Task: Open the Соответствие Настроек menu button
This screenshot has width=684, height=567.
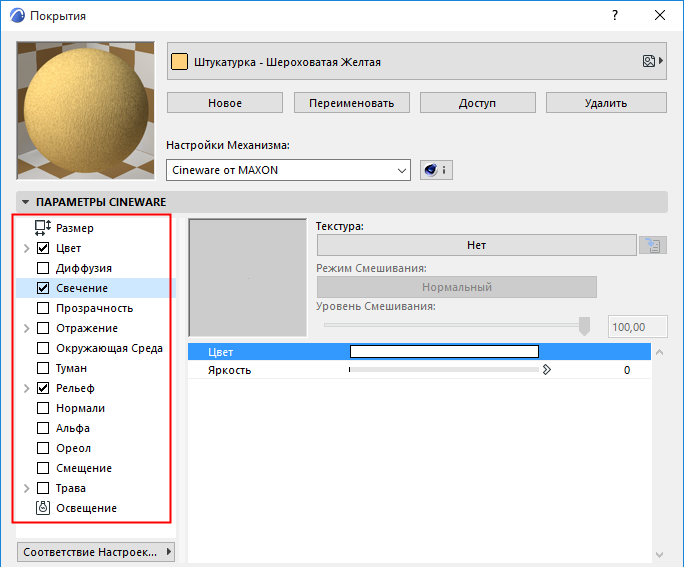Action: 96,552
